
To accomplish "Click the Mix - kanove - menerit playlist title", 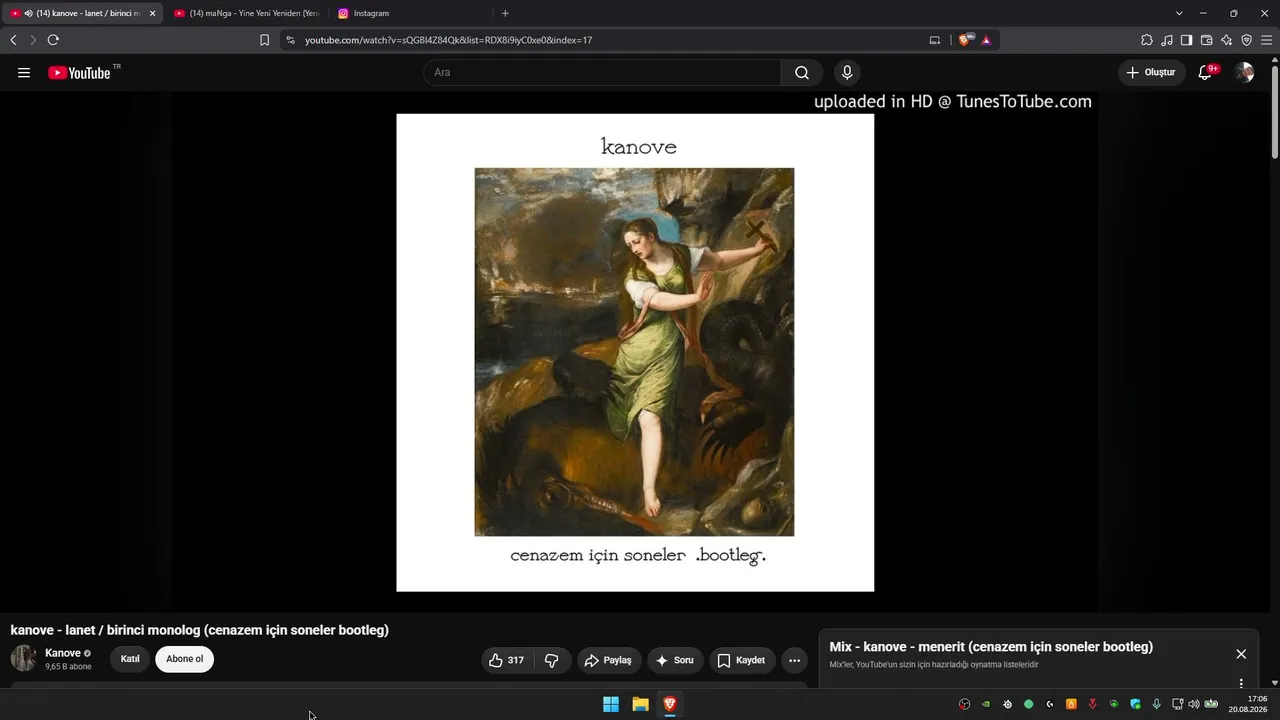I will tap(991, 647).
